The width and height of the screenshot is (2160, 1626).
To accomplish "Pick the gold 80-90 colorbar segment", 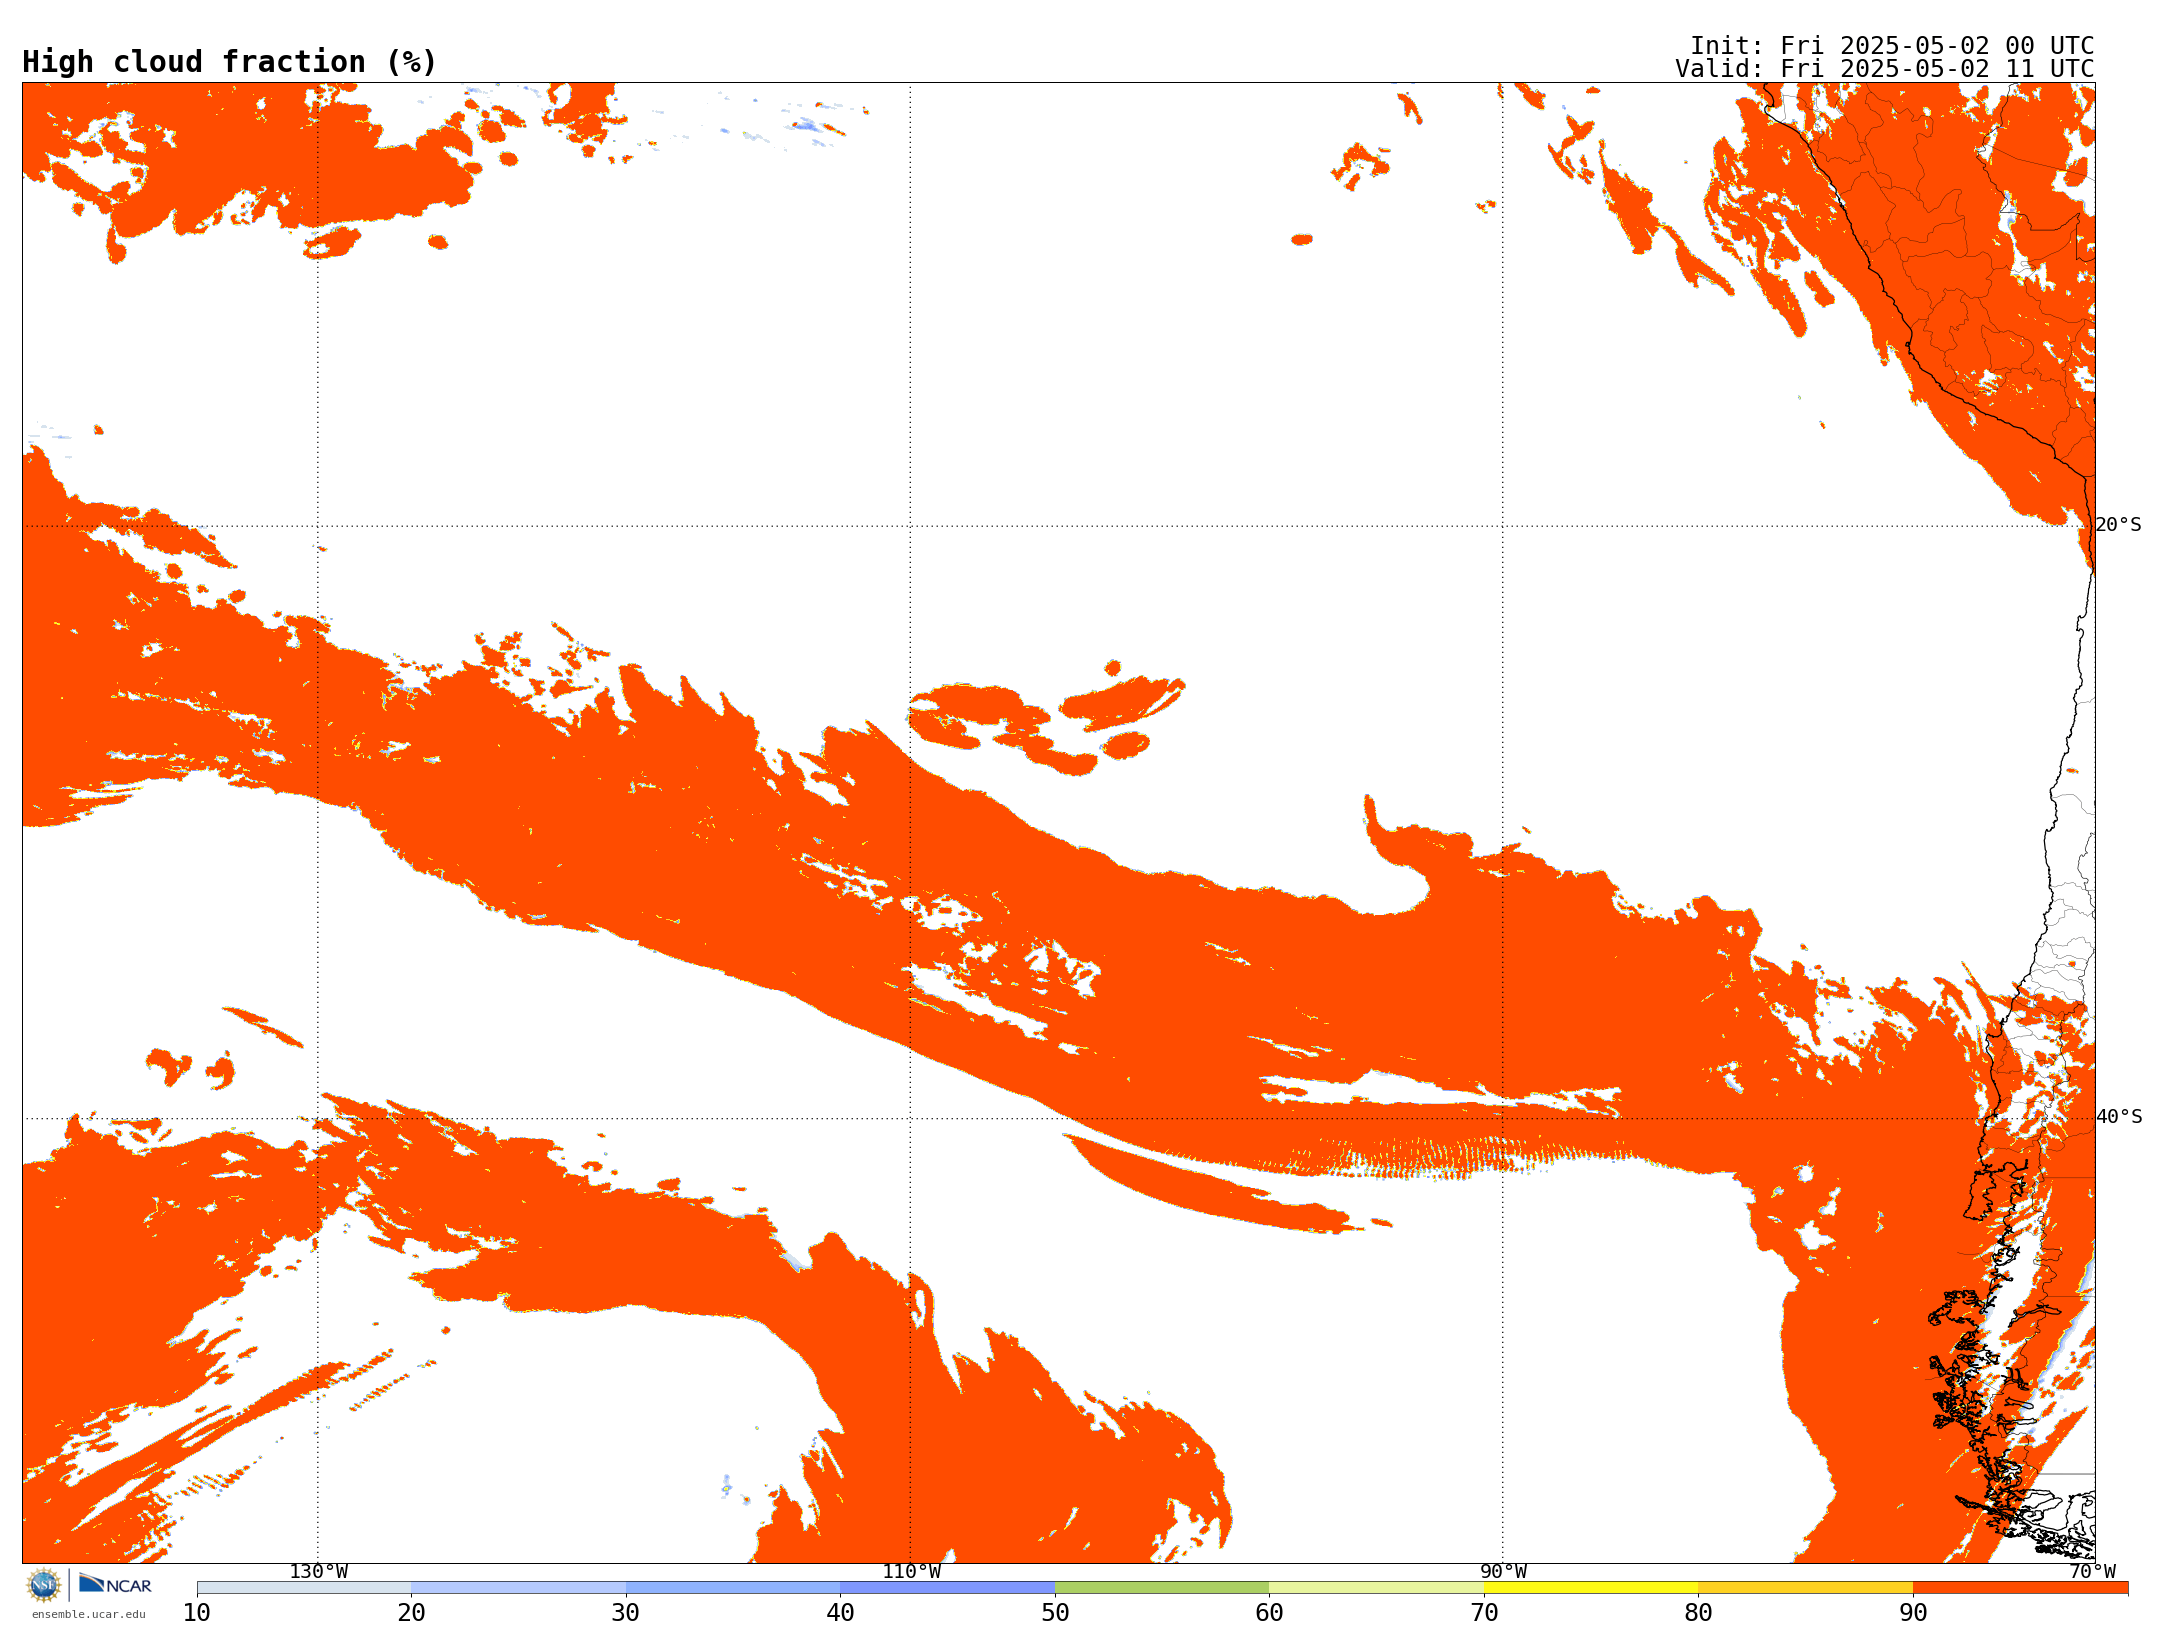I will point(1805,1588).
